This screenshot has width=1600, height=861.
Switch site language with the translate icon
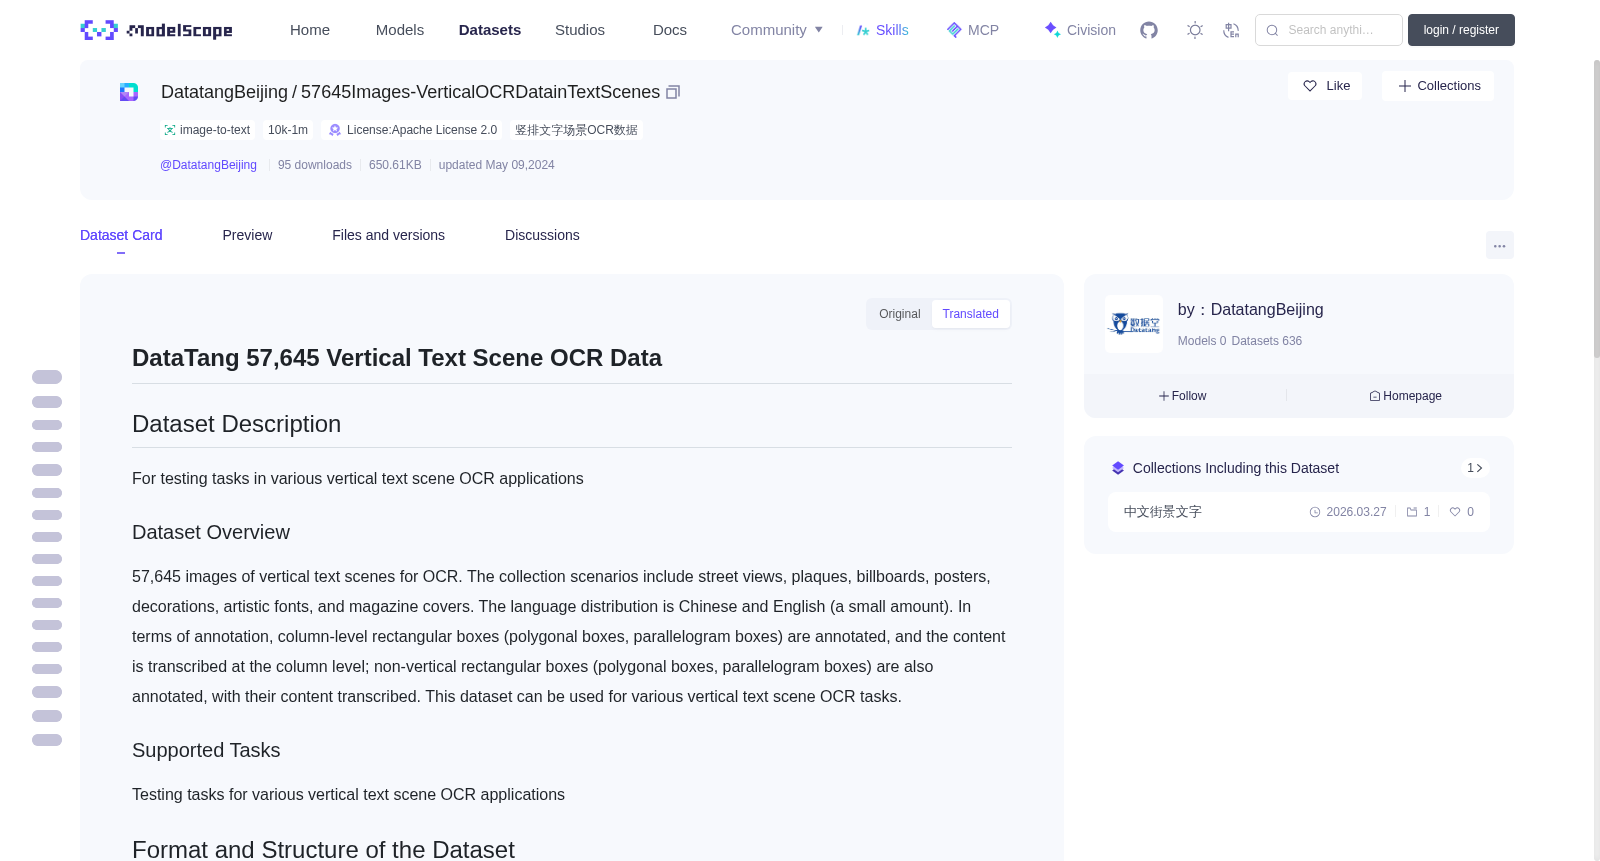pos(1231,30)
